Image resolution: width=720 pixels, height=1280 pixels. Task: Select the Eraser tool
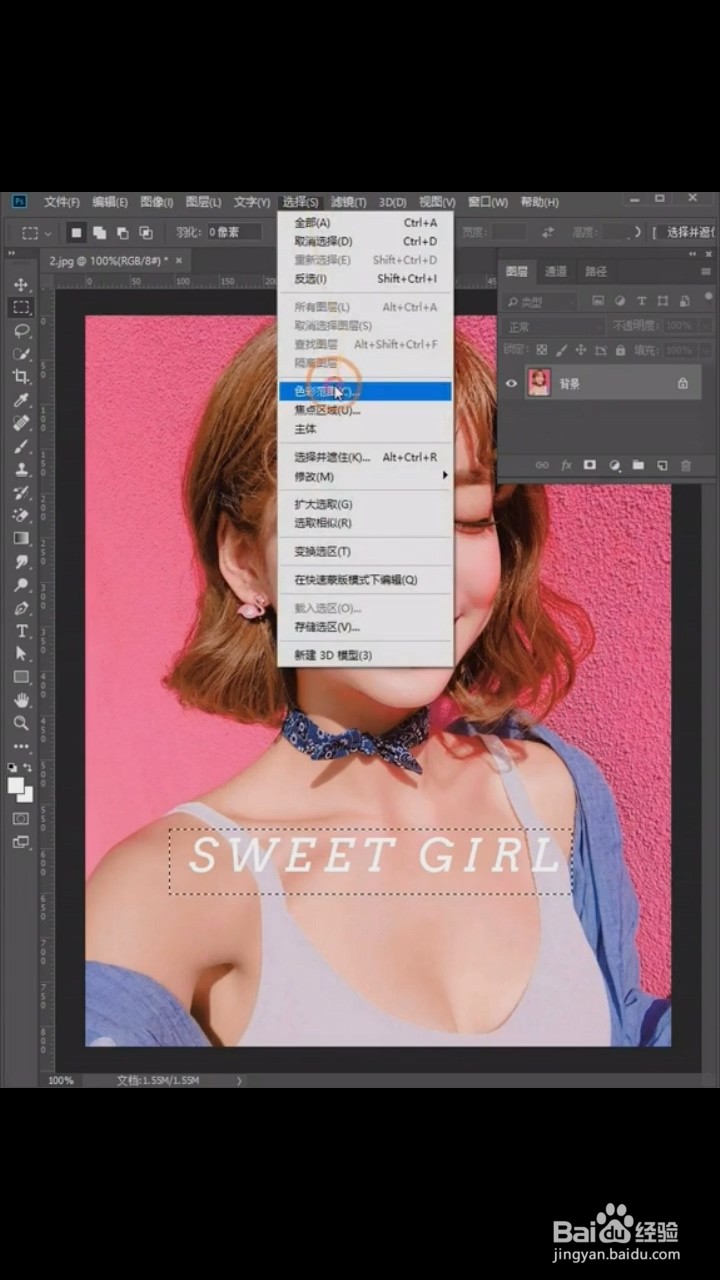pyautogui.click(x=21, y=515)
